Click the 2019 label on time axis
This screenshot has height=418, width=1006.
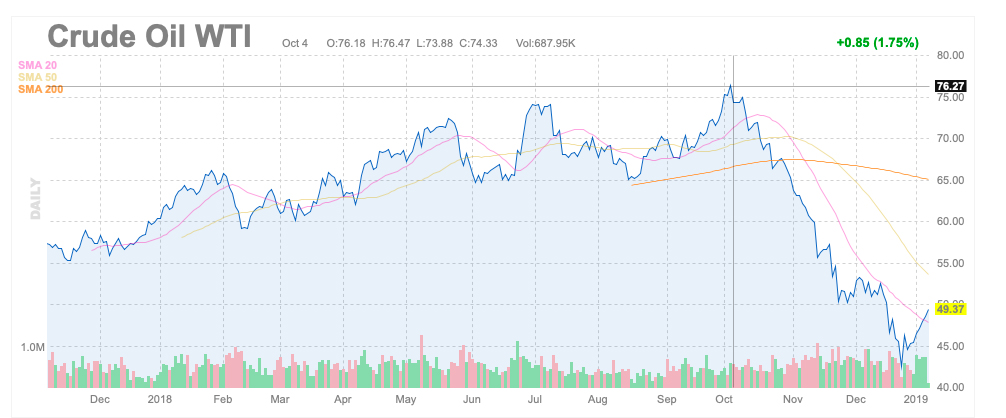pyautogui.click(x=917, y=399)
